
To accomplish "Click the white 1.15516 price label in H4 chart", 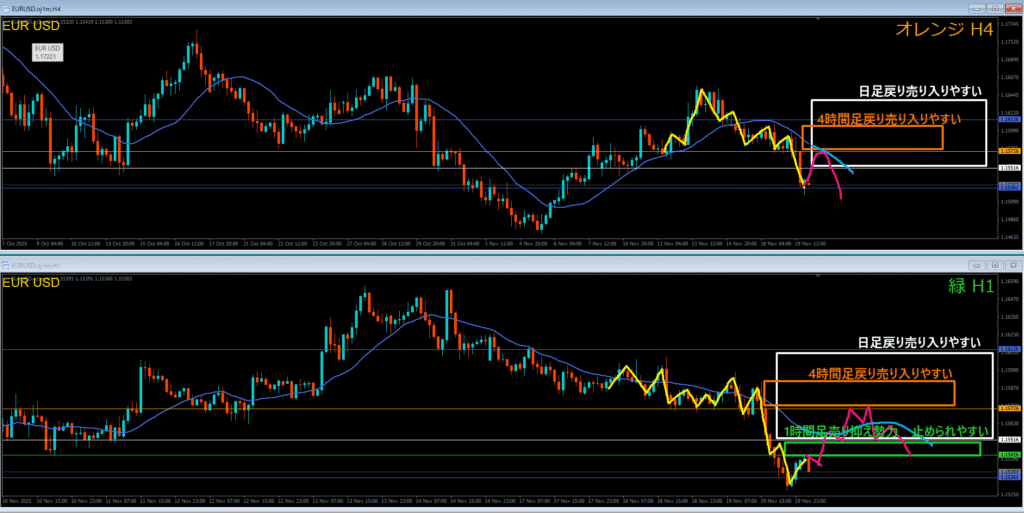I will [1008, 168].
